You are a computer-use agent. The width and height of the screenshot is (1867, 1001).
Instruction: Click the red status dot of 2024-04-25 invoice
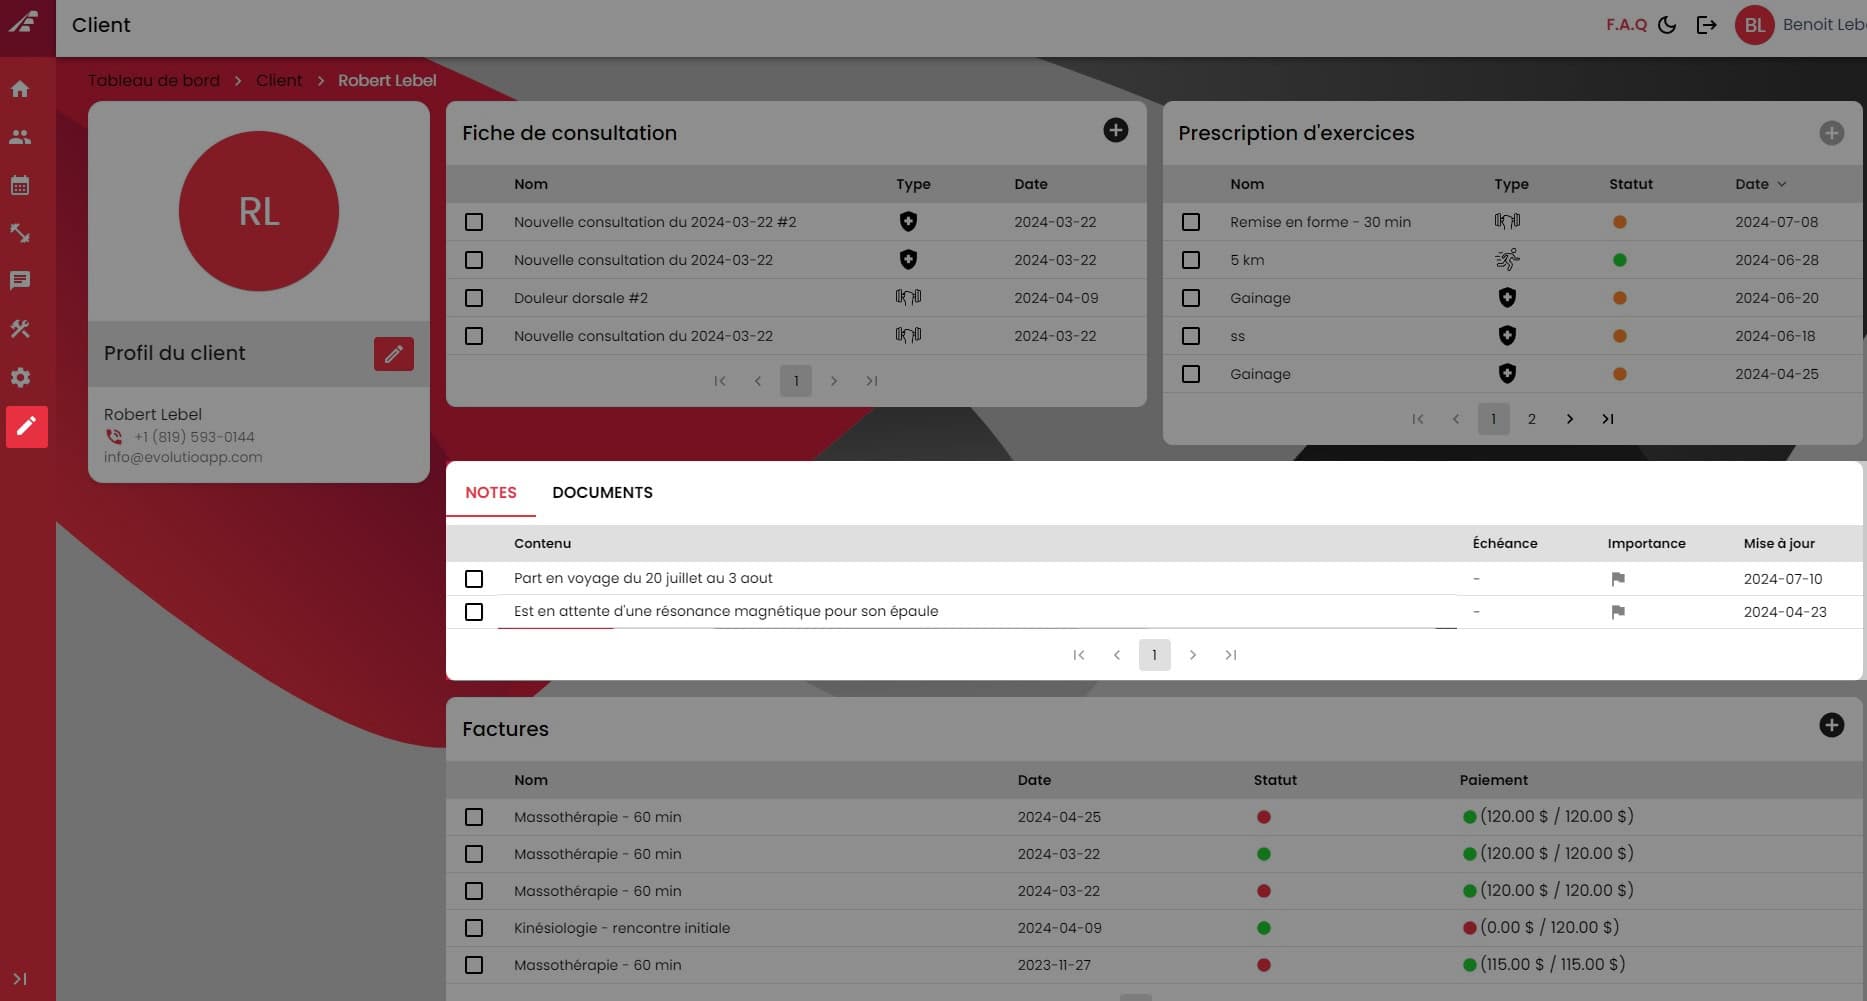[x=1264, y=817]
